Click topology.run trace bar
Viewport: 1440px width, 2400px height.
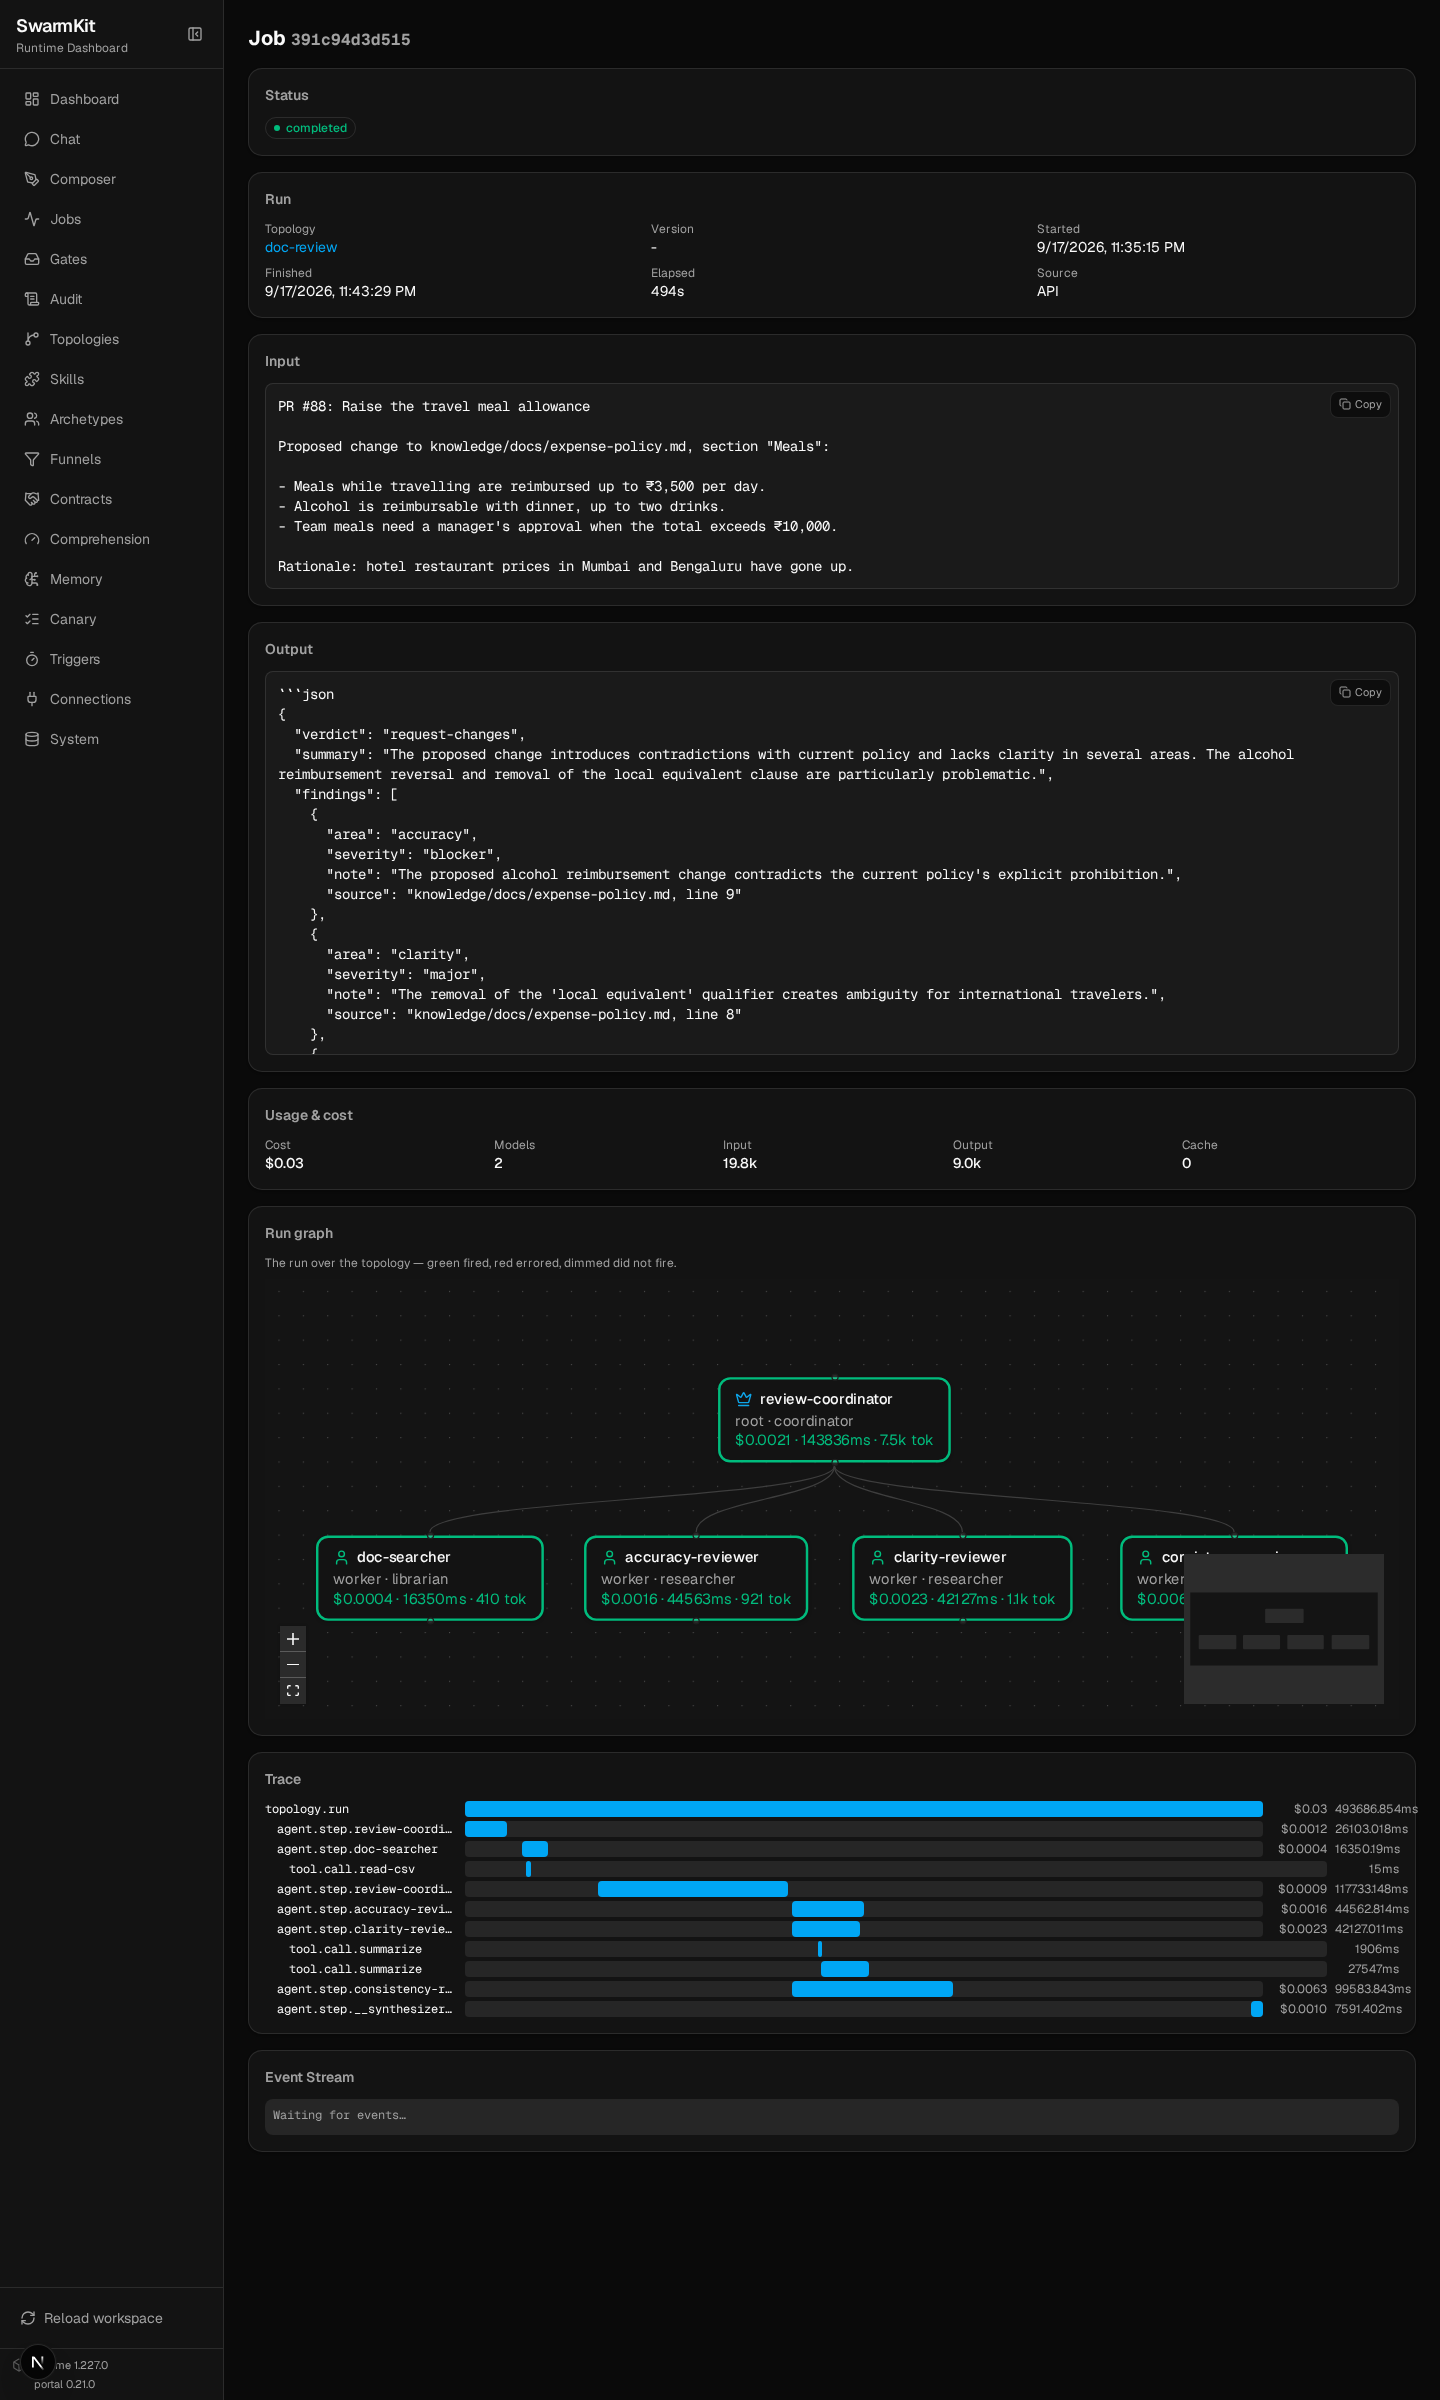pos(864,1809)
